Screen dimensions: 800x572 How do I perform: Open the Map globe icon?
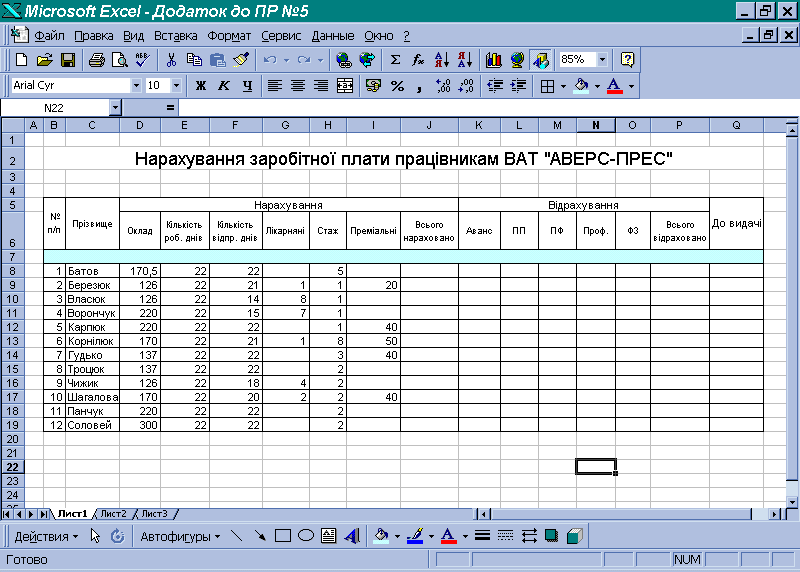517,60
